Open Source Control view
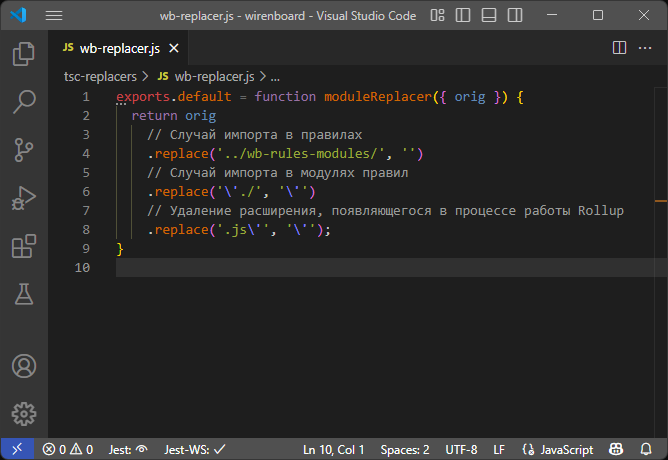 click(24, 150)
